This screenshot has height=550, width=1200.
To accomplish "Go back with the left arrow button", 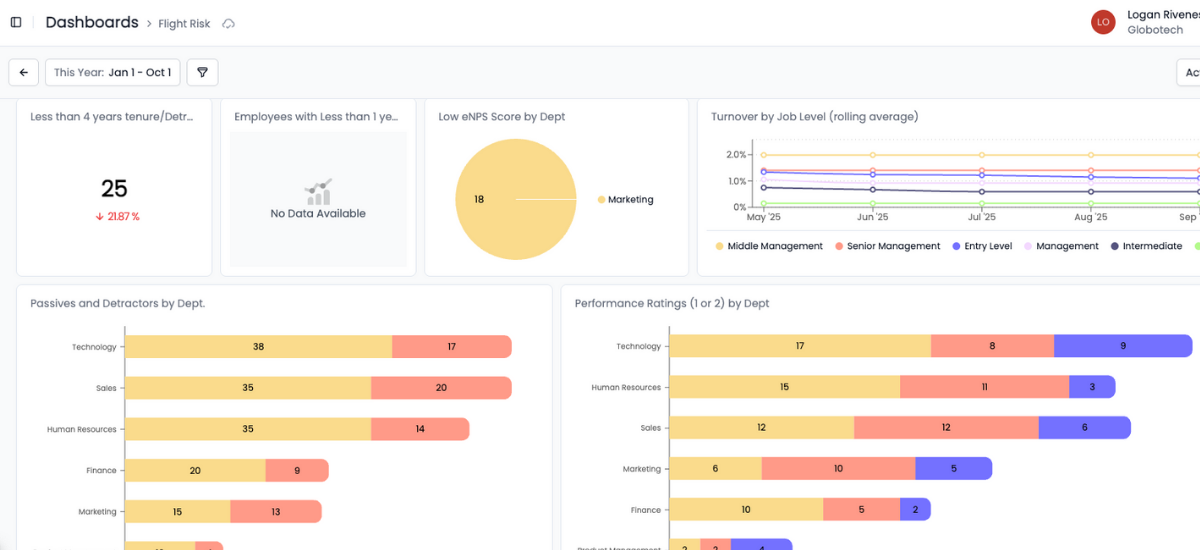I will pos(23,72).
